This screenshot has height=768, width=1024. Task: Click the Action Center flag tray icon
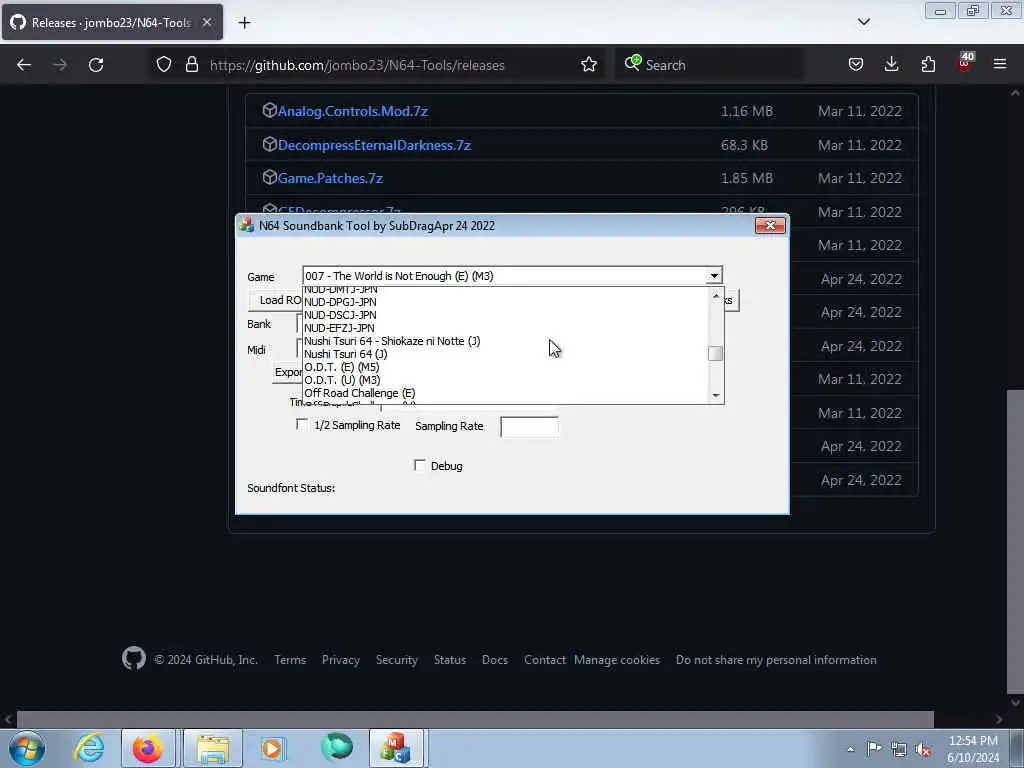coord(874,749)
